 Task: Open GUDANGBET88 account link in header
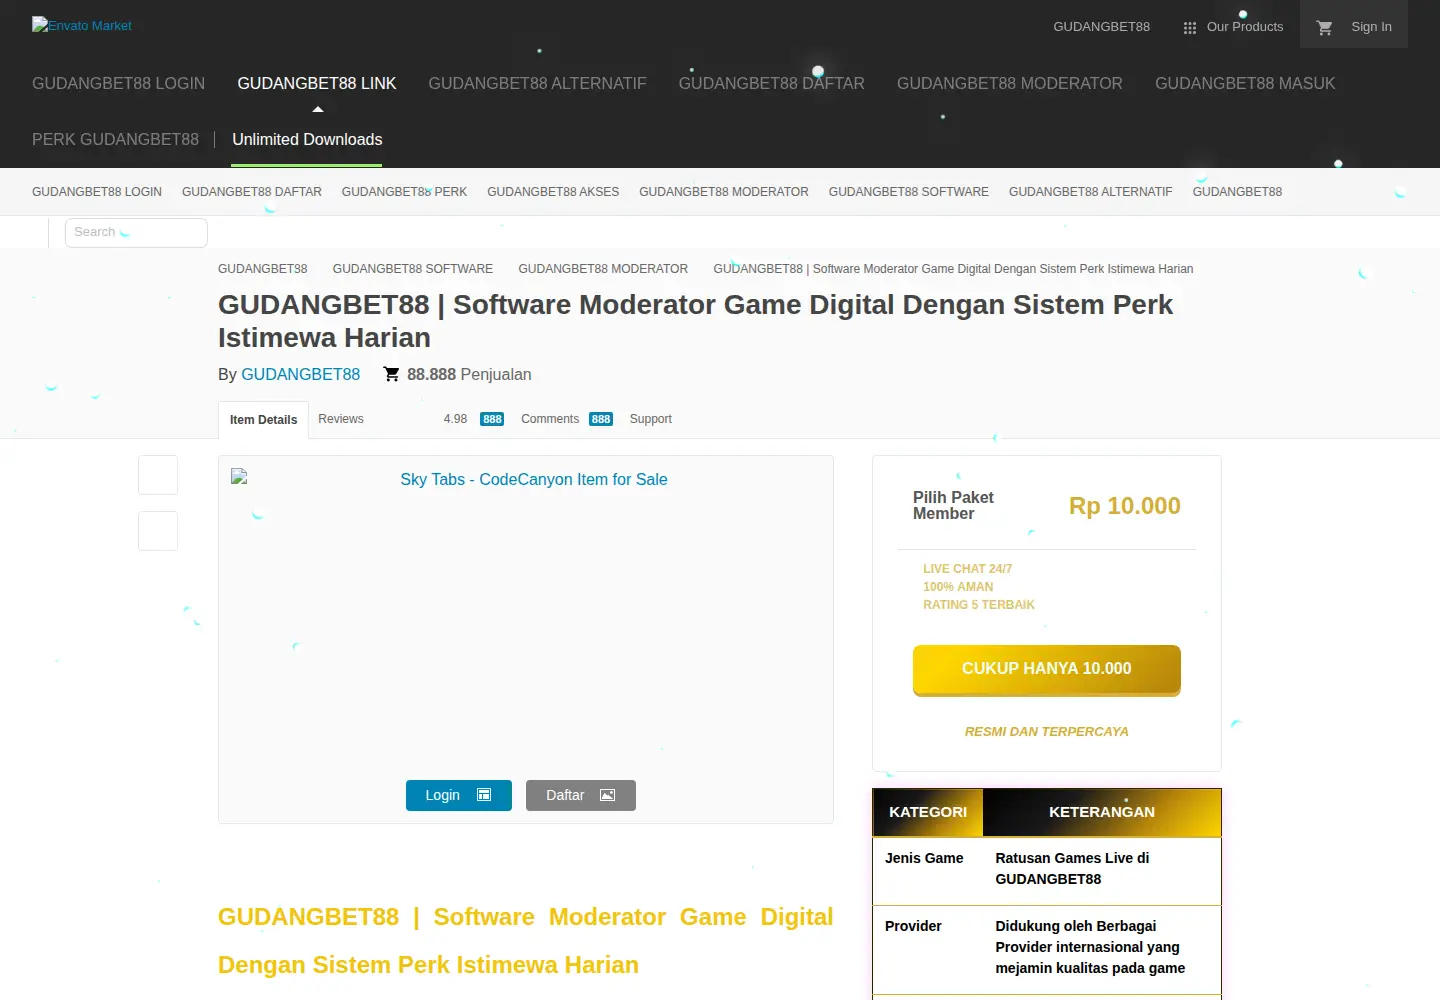point(1101,27)
